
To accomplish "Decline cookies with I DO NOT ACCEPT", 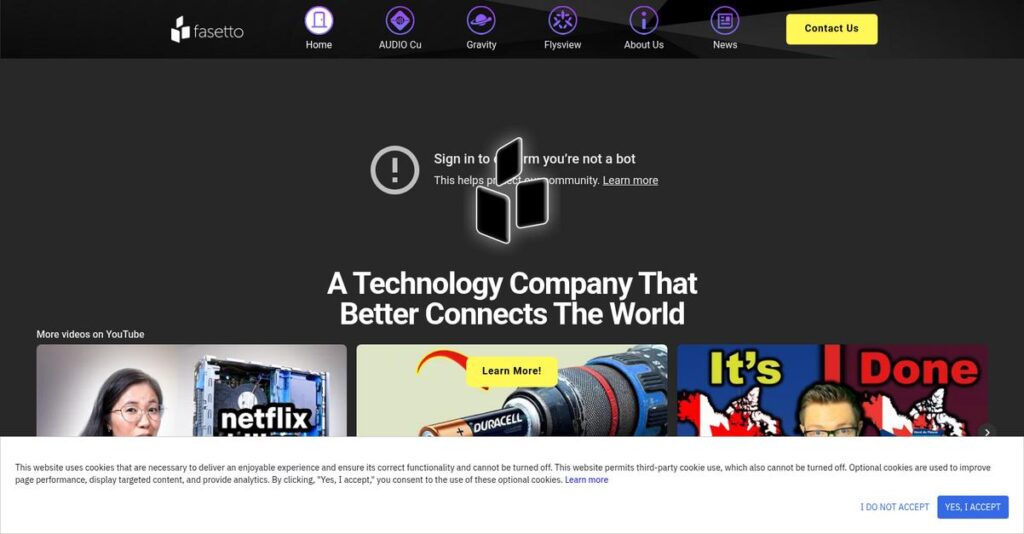I will click(x=894, y=507).
